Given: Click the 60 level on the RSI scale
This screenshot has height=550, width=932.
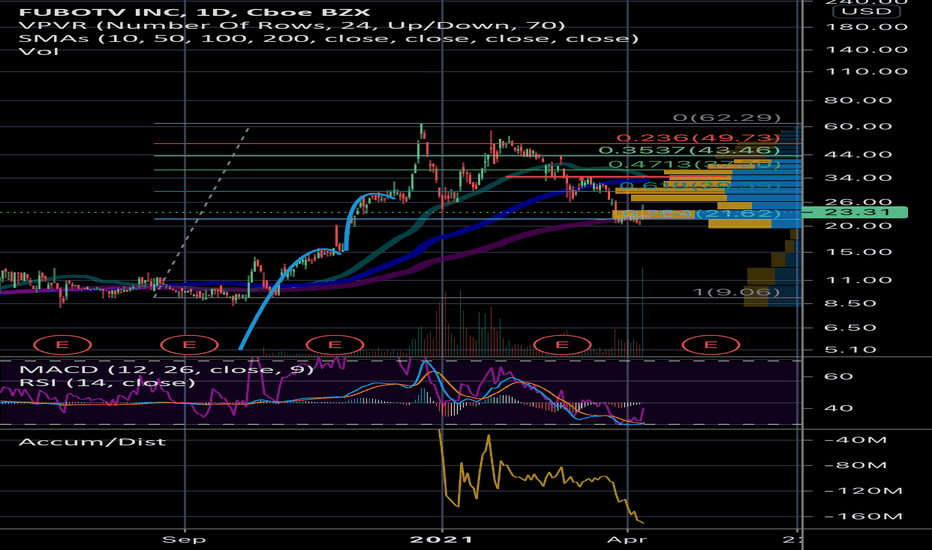Looking at the screenshot, I should (x=839, y=376).
